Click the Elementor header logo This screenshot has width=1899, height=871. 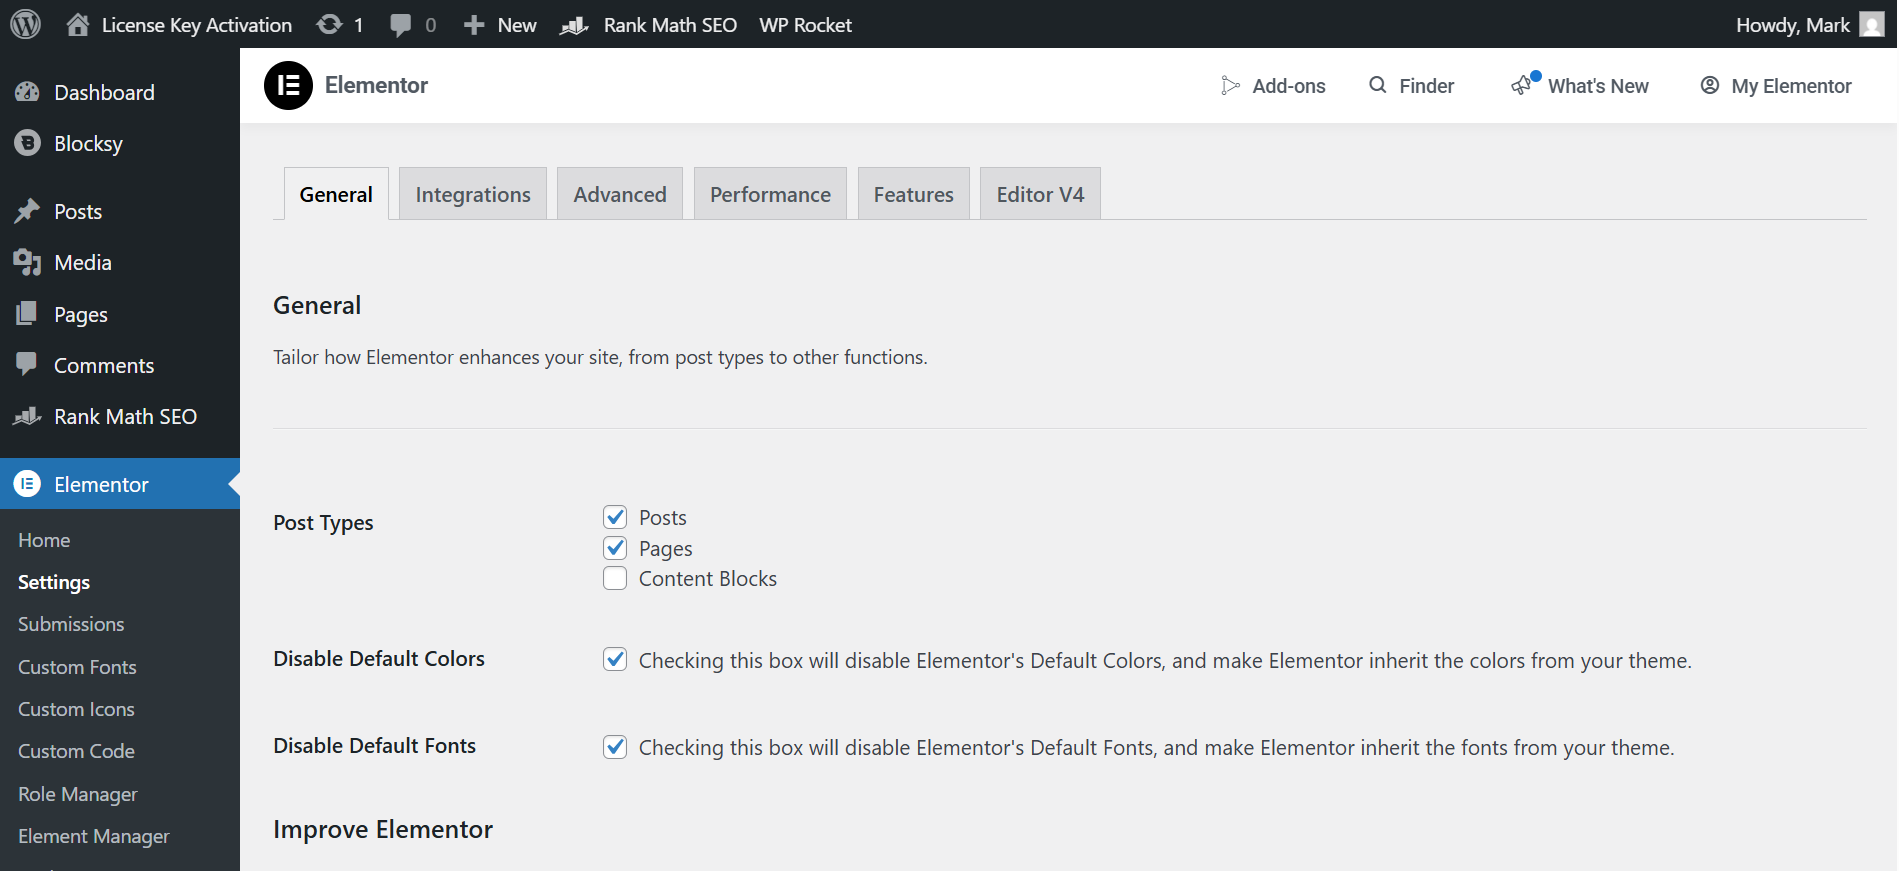[288, 85]
